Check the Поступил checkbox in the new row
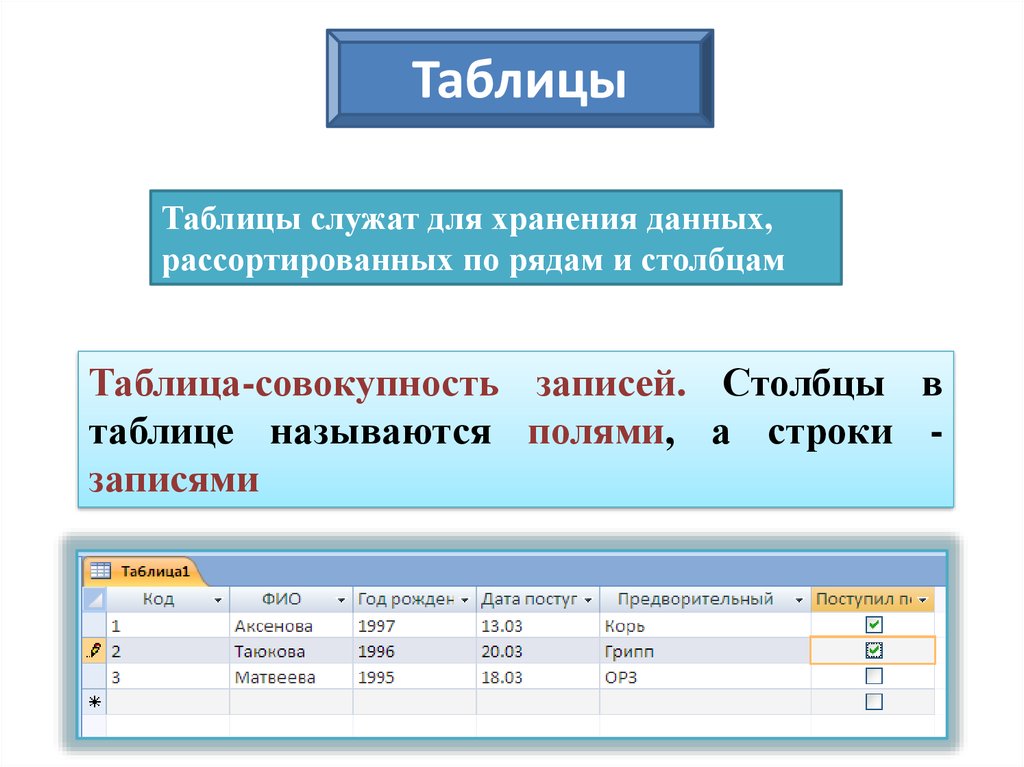This screenshot has height=767, width=1024. 874,702
